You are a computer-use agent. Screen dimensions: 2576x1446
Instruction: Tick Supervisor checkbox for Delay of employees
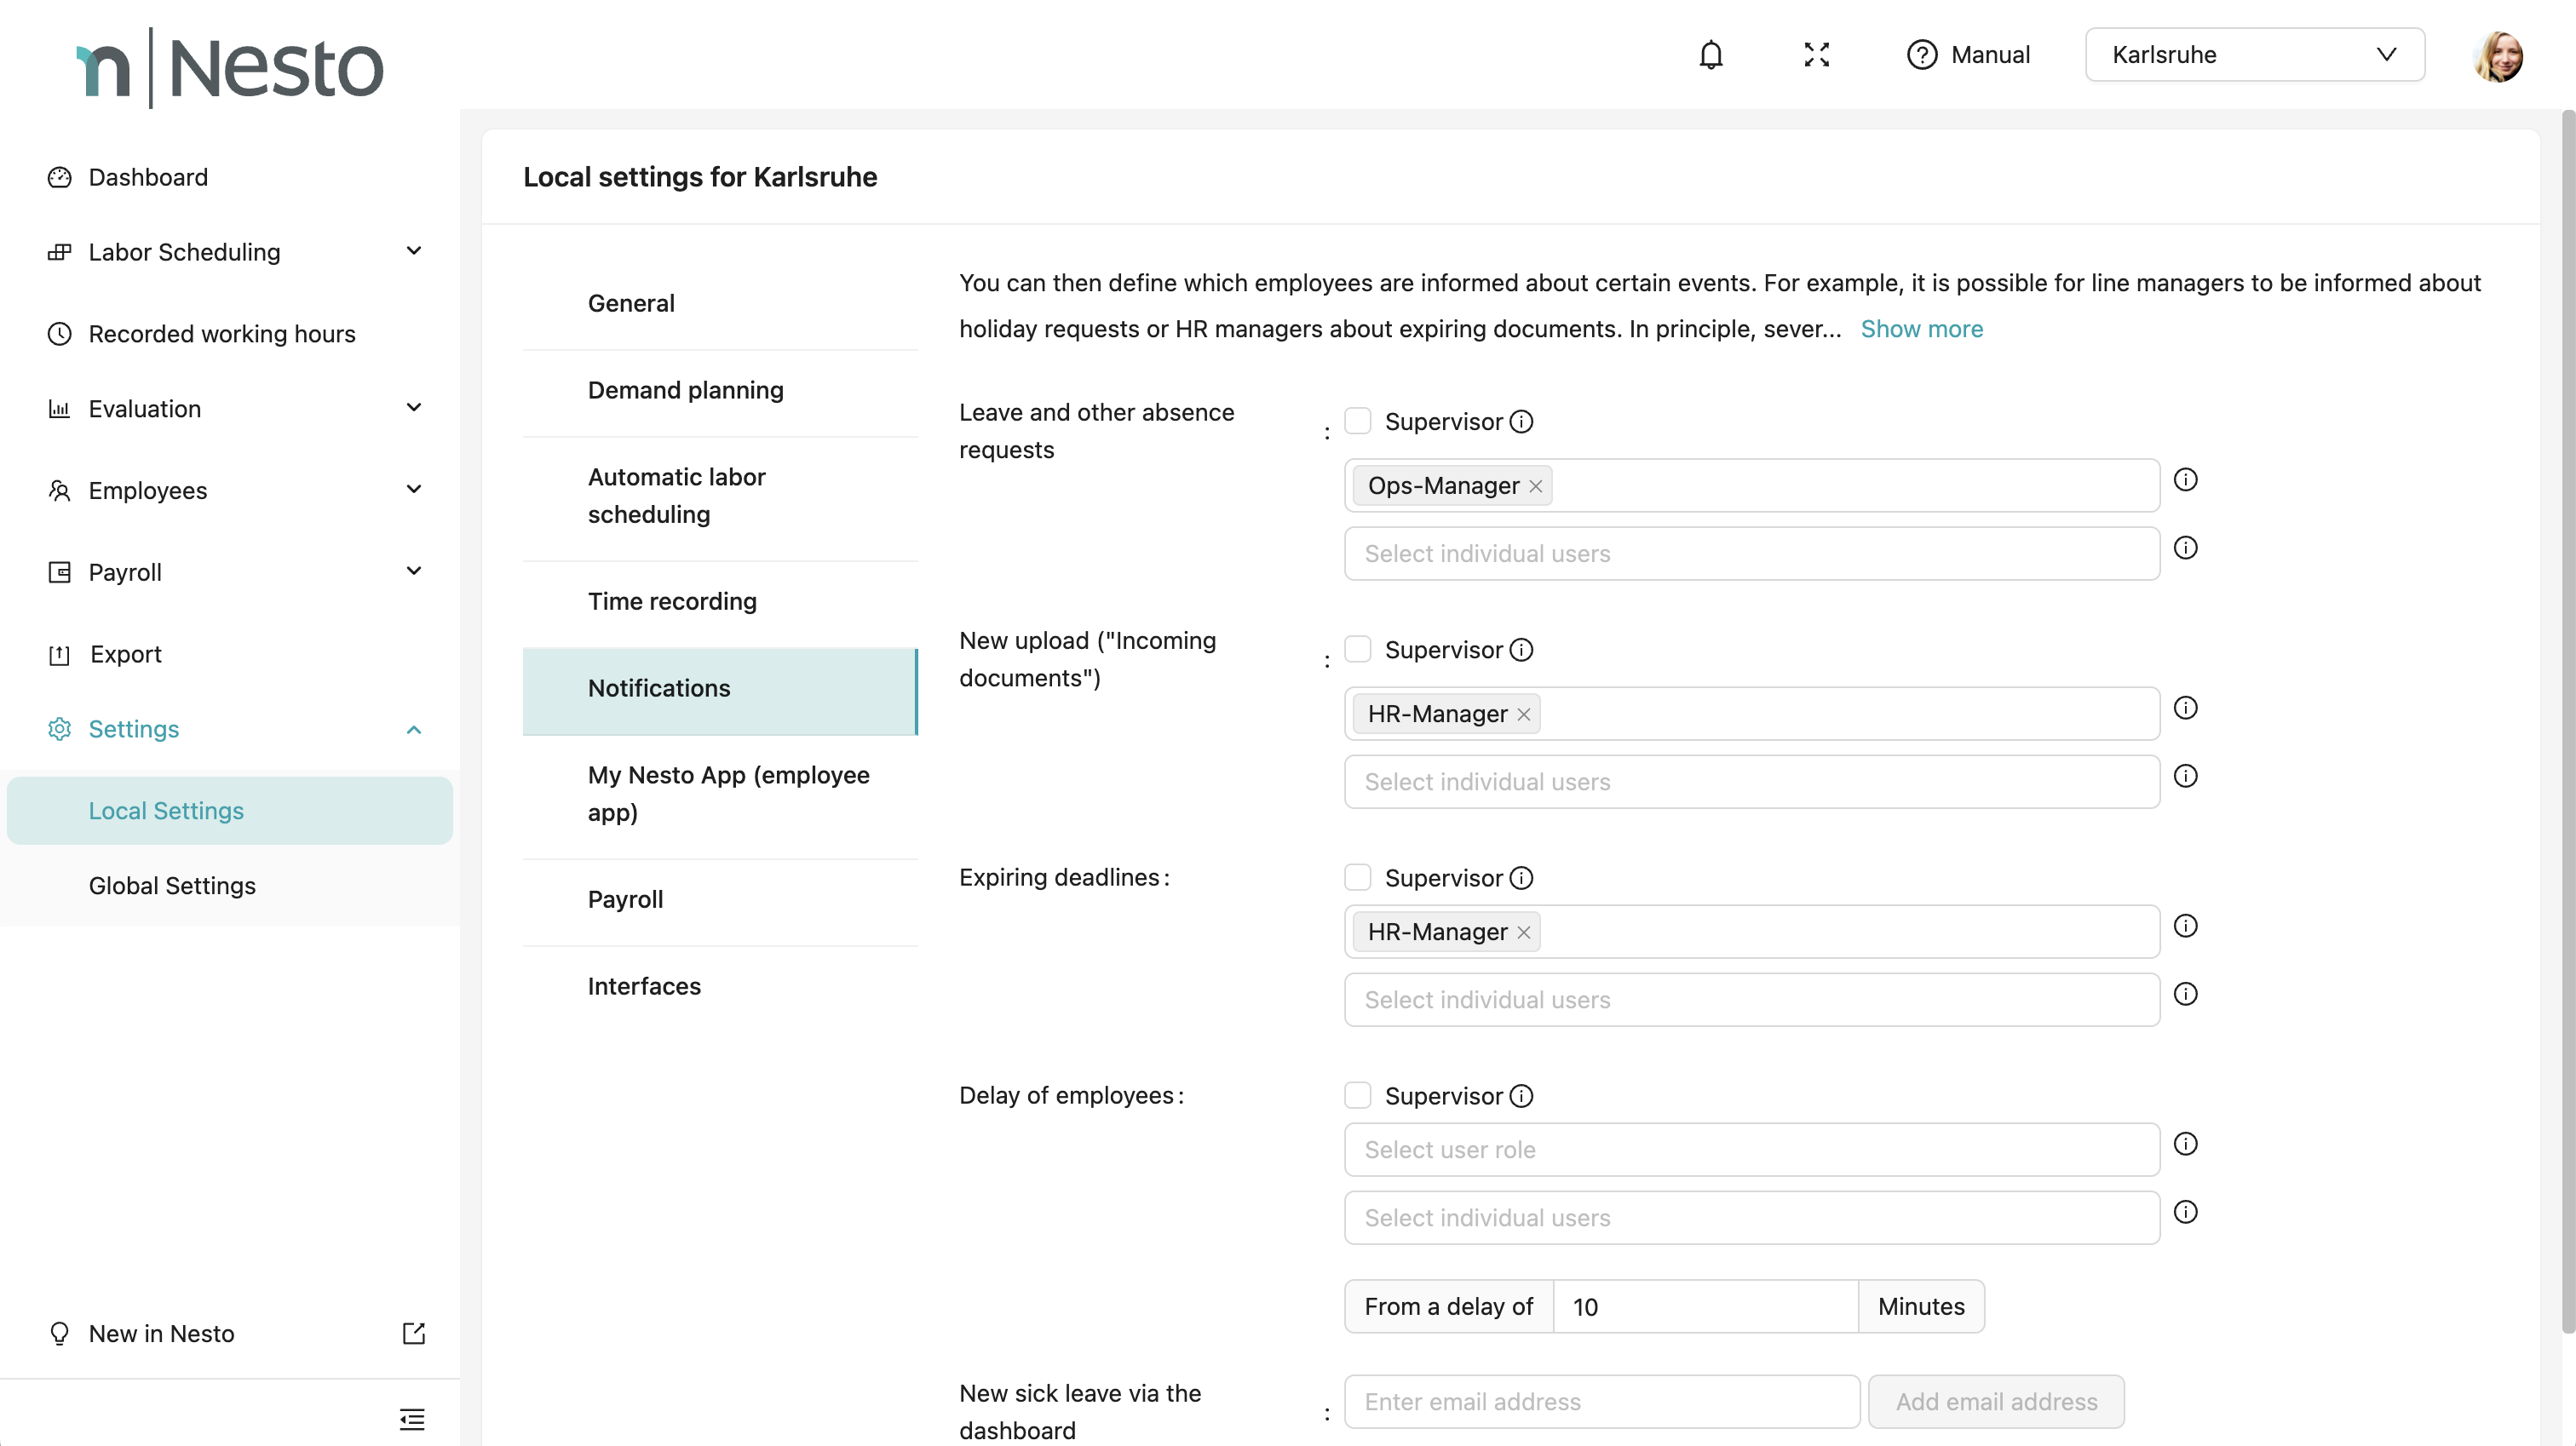tap(1357, 1095)
